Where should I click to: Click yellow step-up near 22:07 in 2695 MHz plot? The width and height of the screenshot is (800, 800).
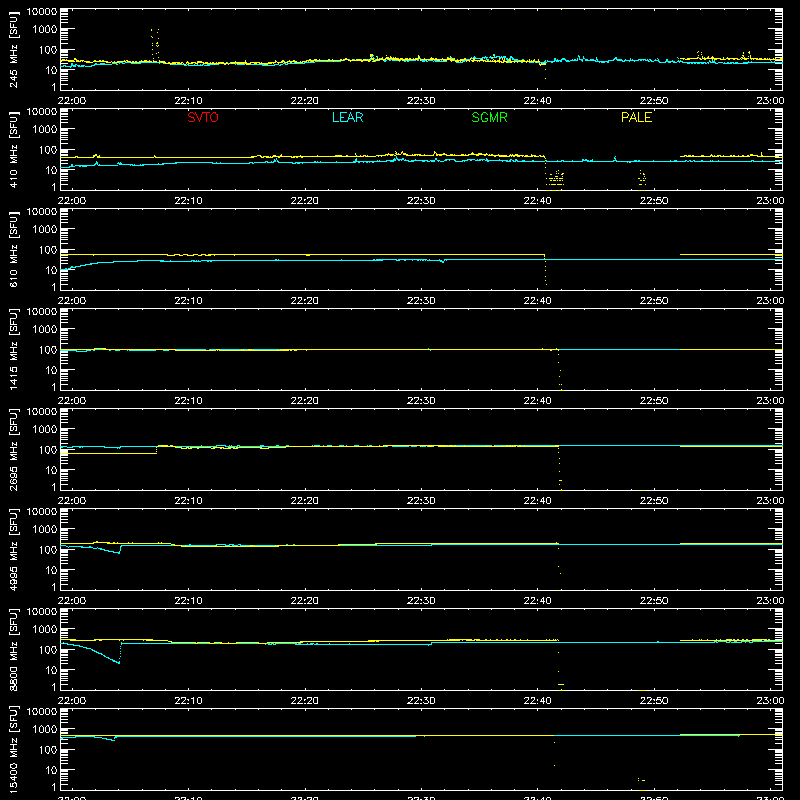[x=157, y=449]
